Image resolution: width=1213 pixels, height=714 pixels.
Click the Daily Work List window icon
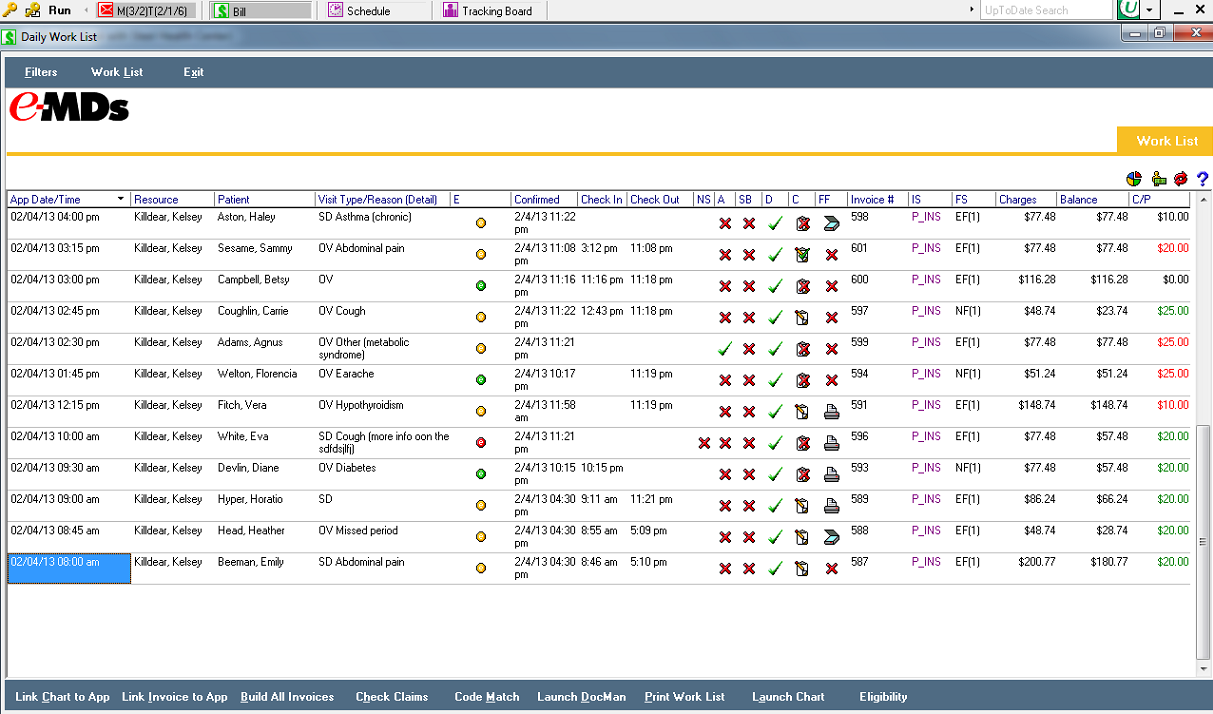coord(9,37)
